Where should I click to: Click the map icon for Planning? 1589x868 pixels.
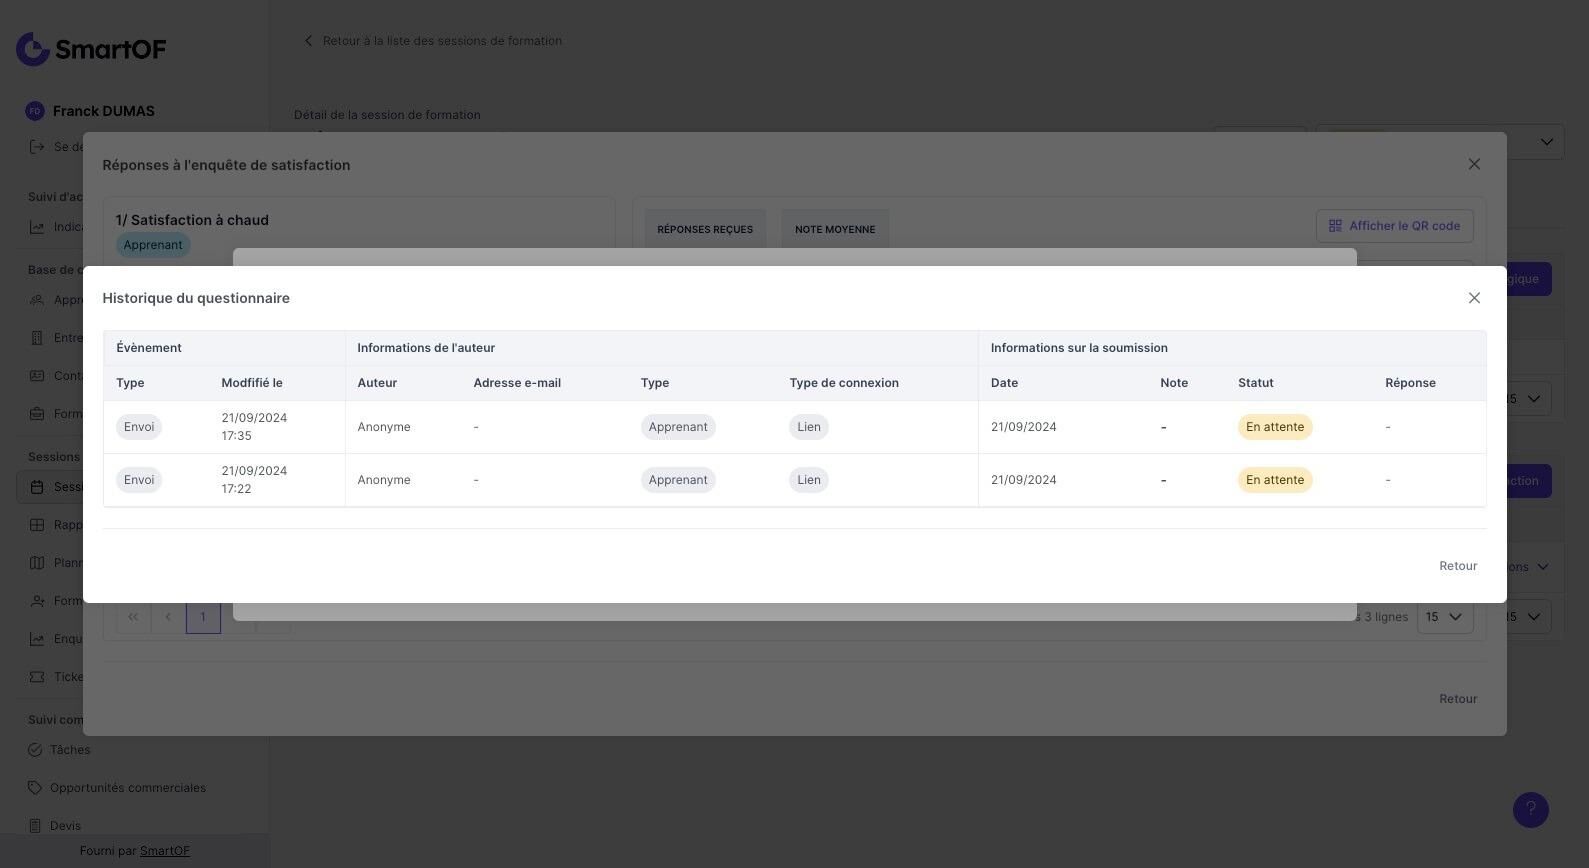(x=37, y=563)
